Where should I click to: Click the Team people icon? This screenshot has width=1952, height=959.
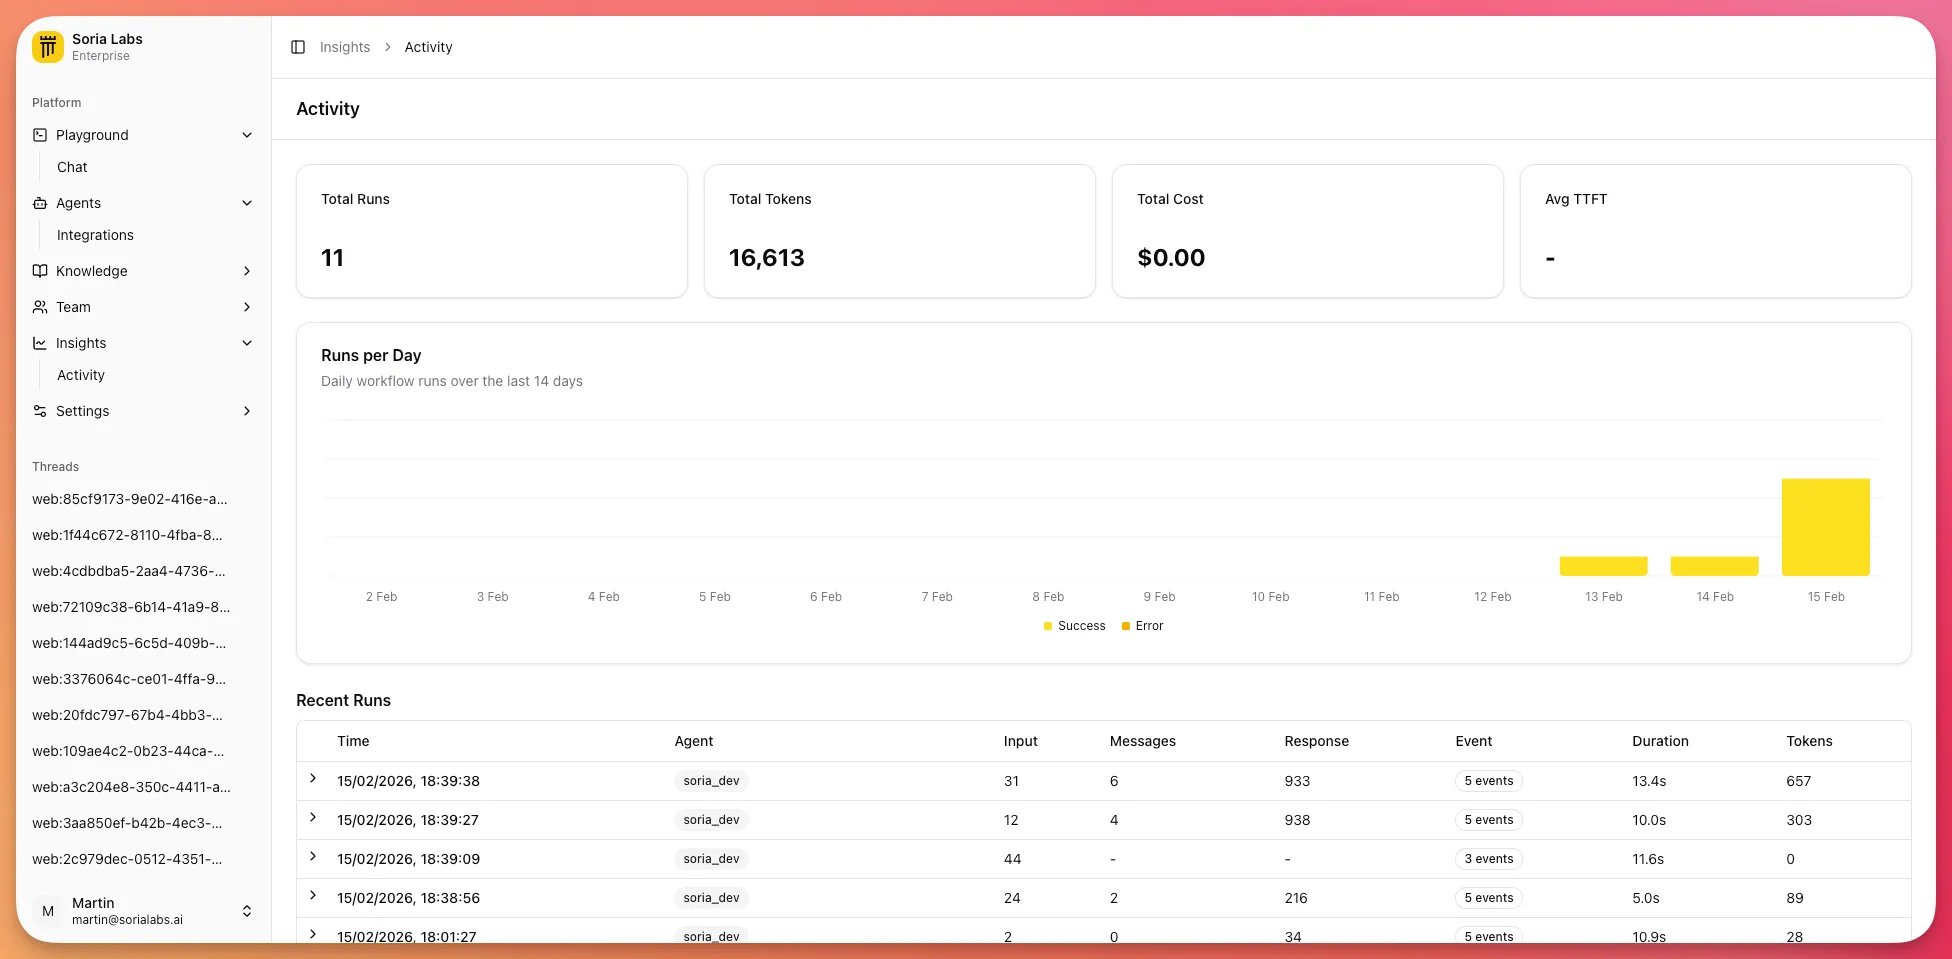click(x=40, y=307)
